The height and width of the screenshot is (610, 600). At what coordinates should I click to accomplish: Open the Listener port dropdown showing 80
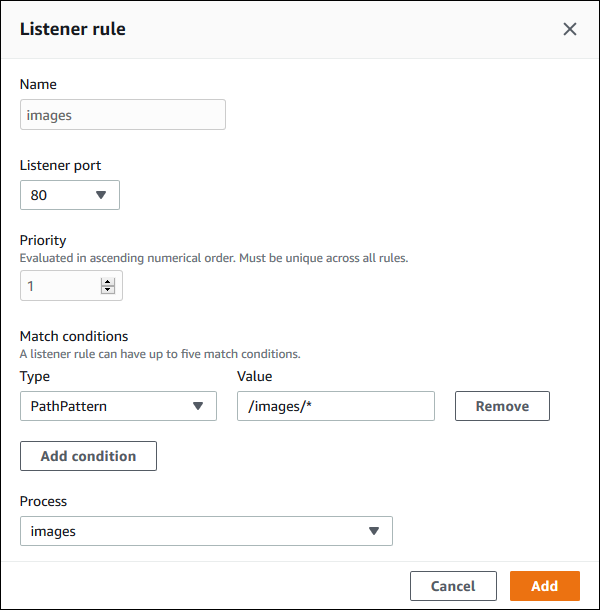coord(70,195)
